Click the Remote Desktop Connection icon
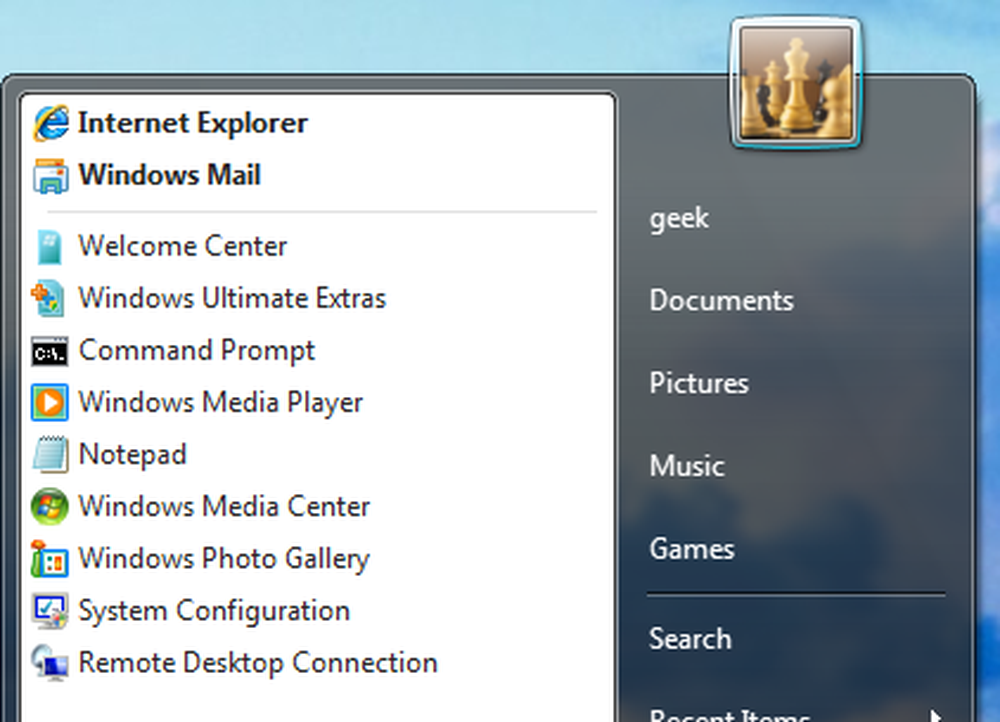This screenshot has width=1000, height=722. click(x=50, y=663)
